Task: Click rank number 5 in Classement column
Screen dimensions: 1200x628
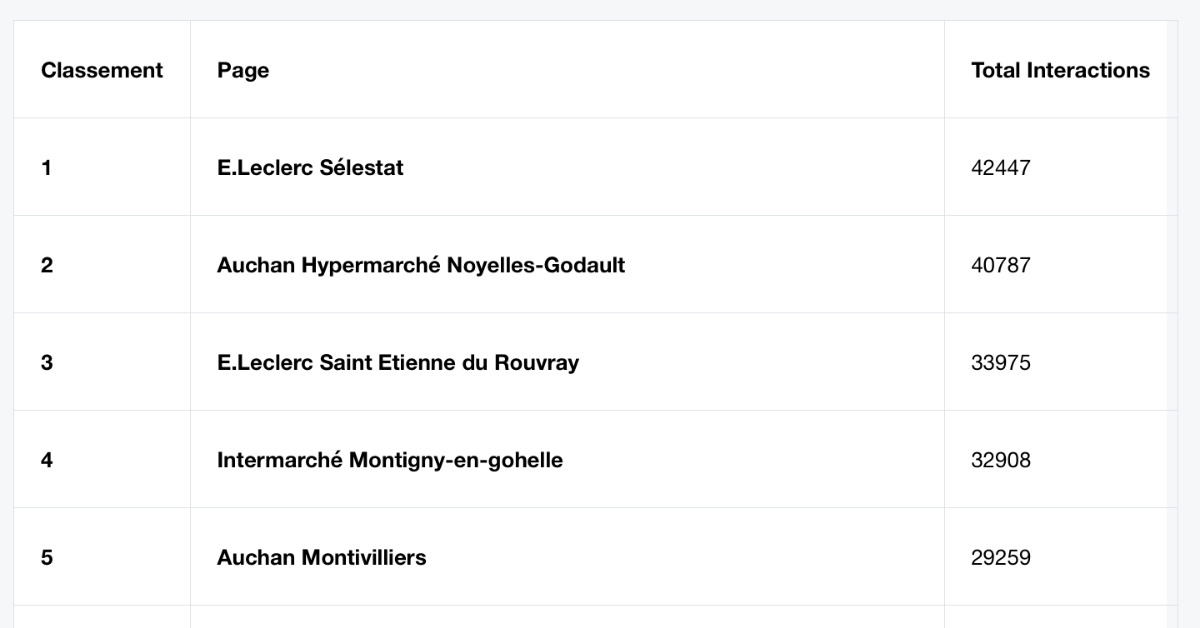Action: coord(47,558)
